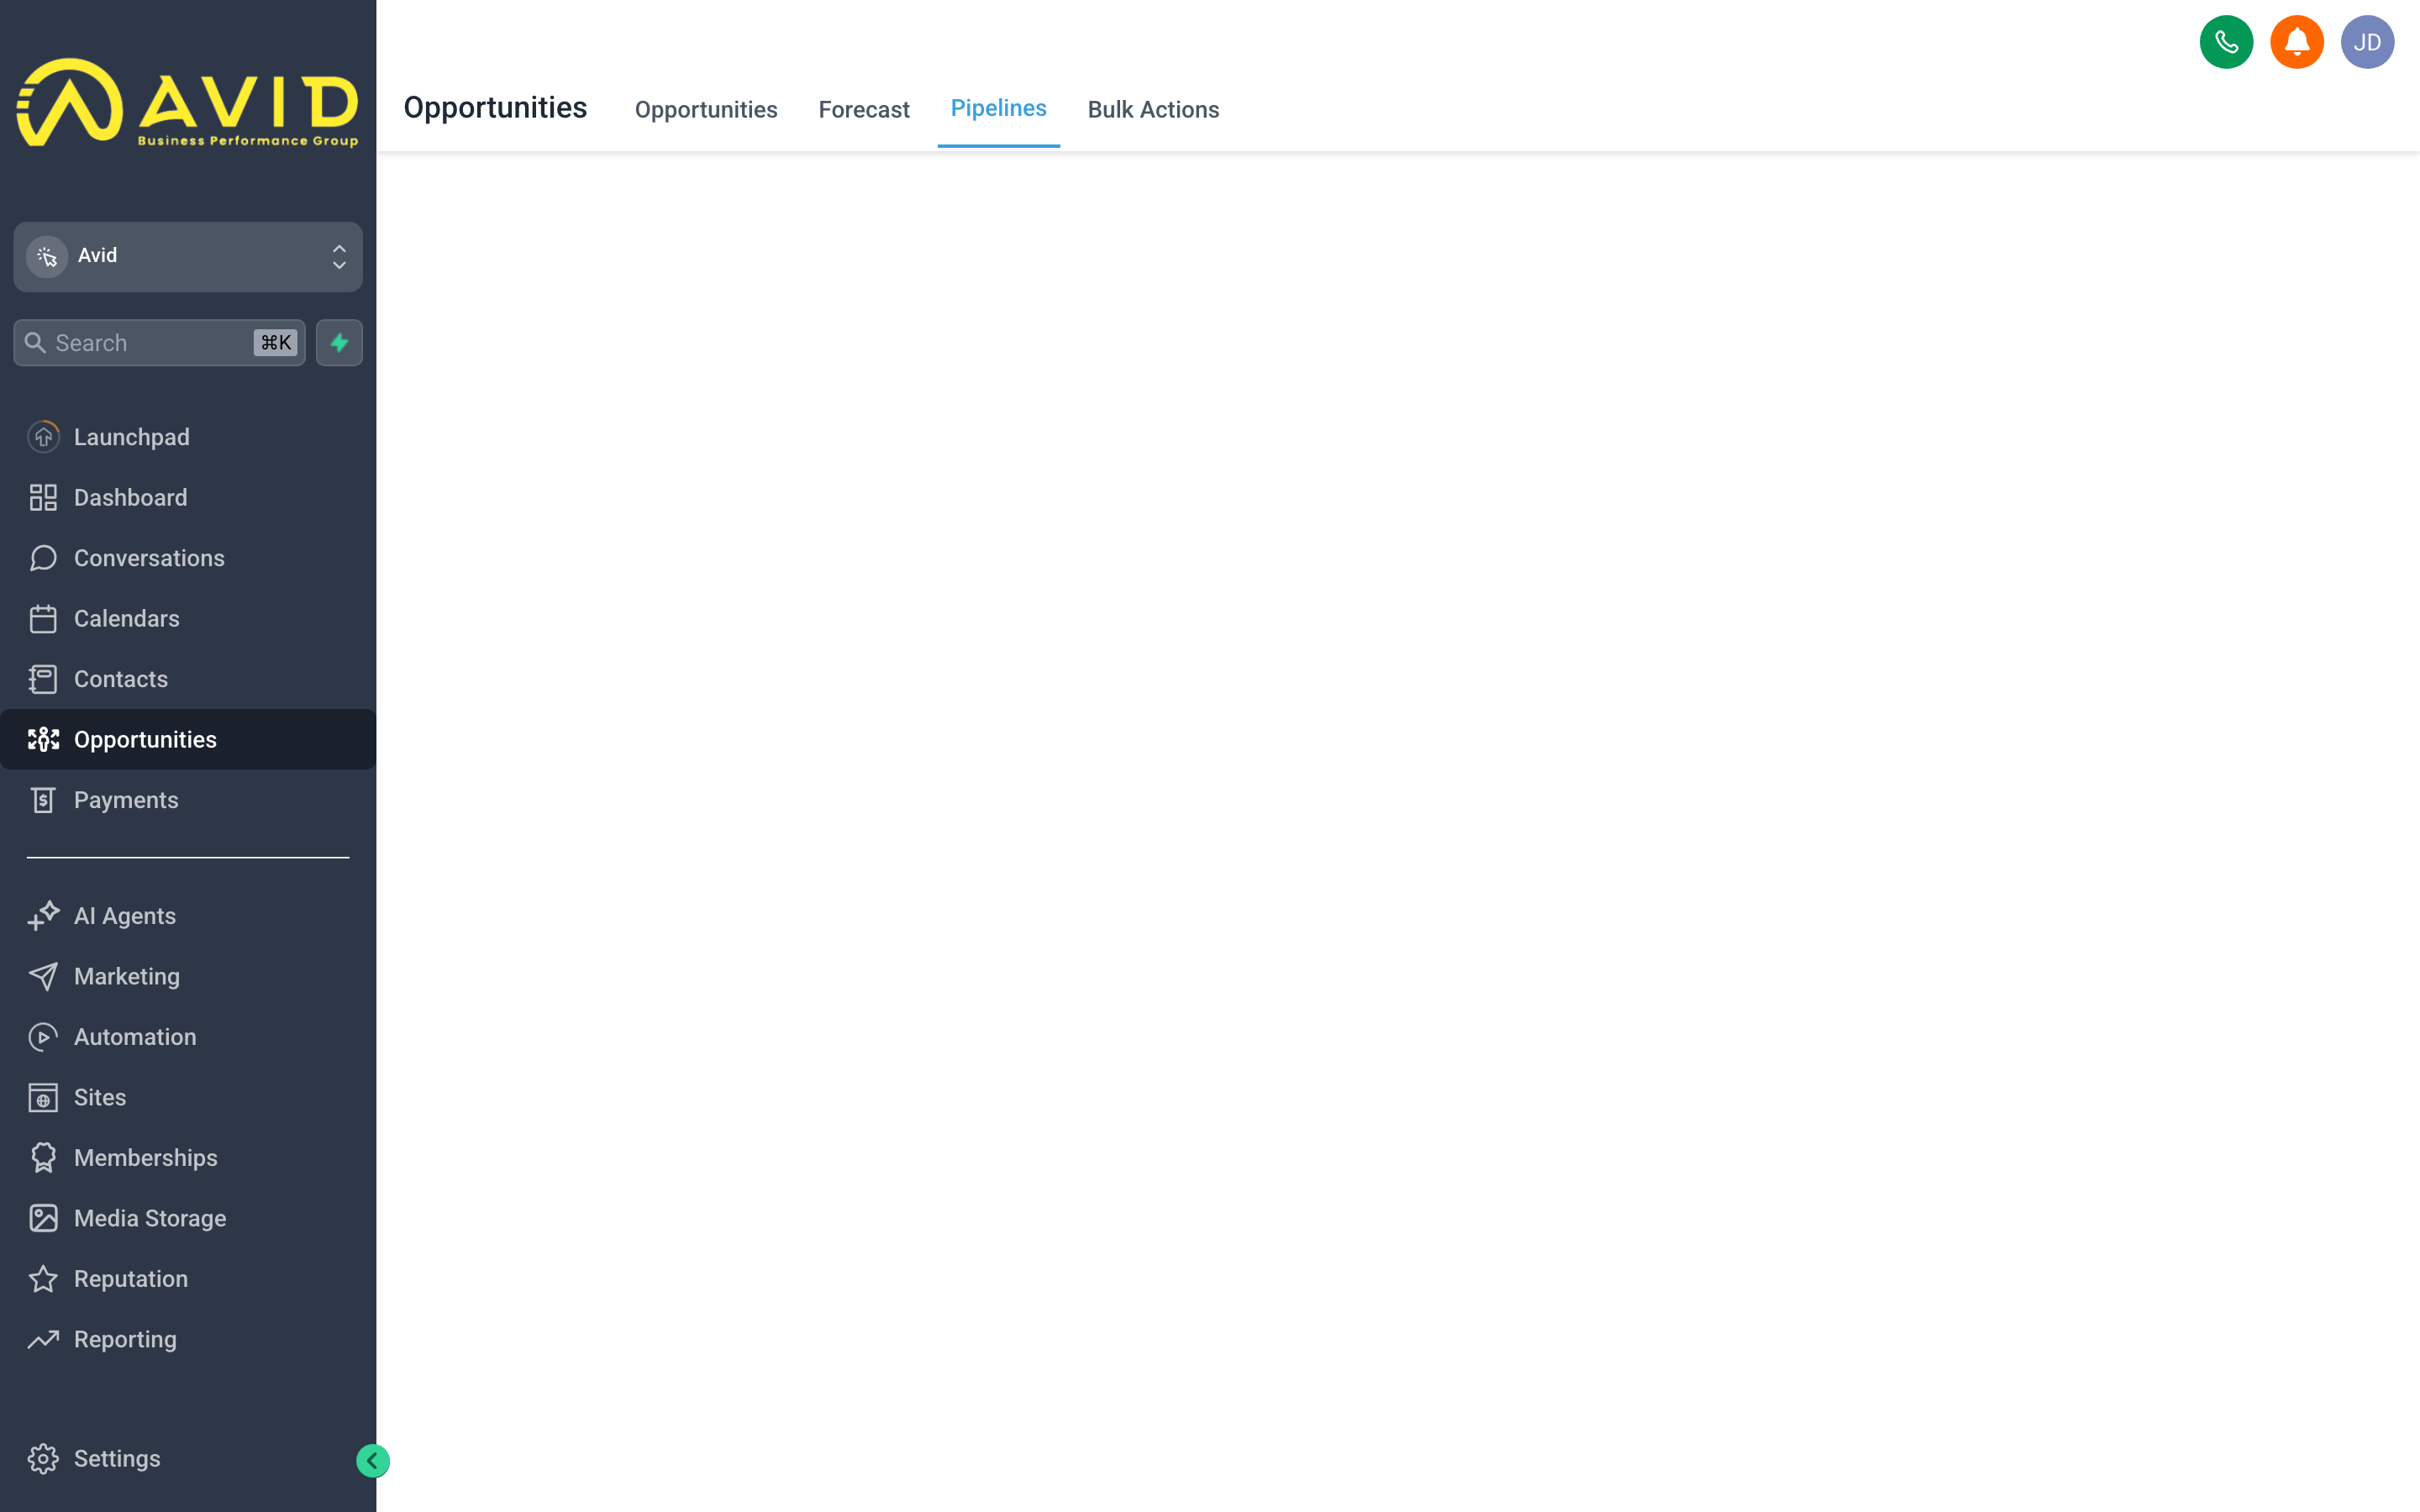Click the Automation play circle icon

(x=43, y=1037)
